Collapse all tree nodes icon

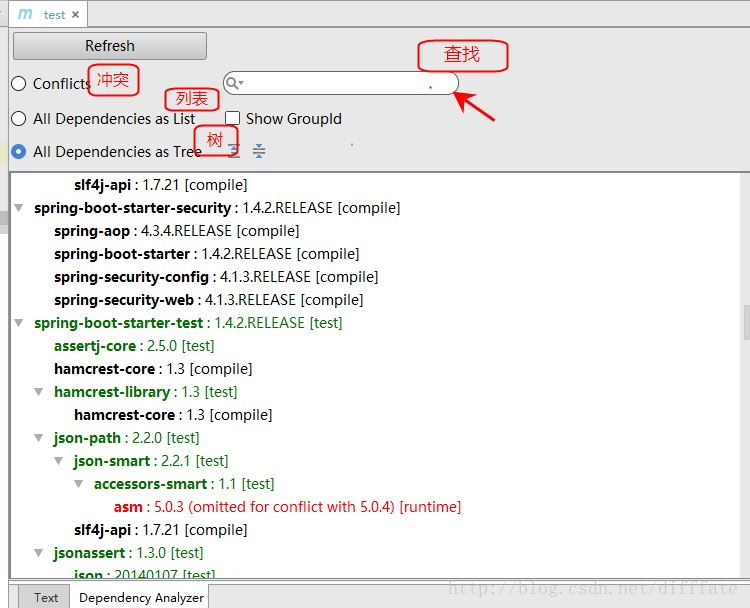[259, 151]
